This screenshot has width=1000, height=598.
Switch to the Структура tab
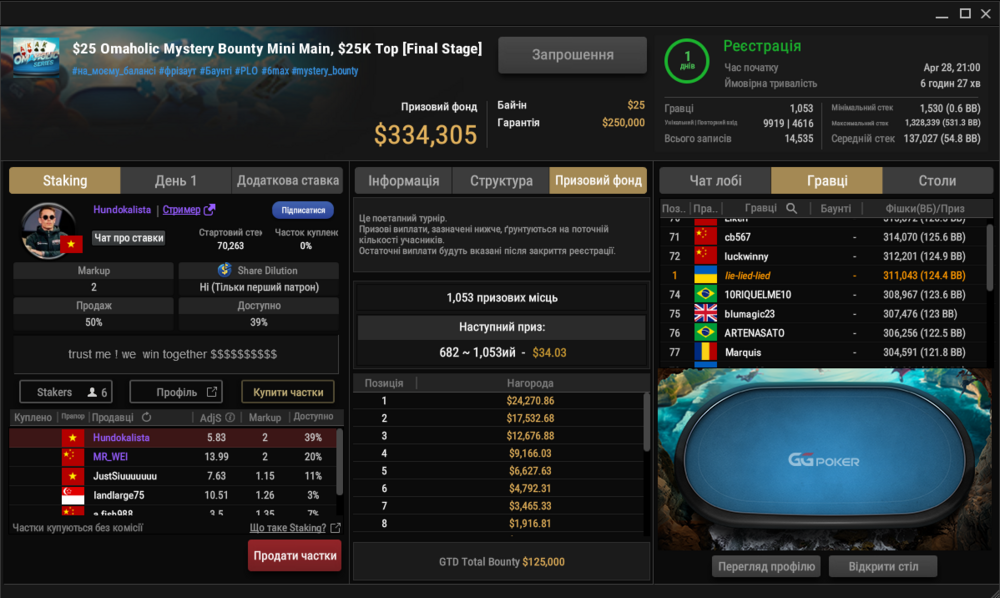pos(501,180)
